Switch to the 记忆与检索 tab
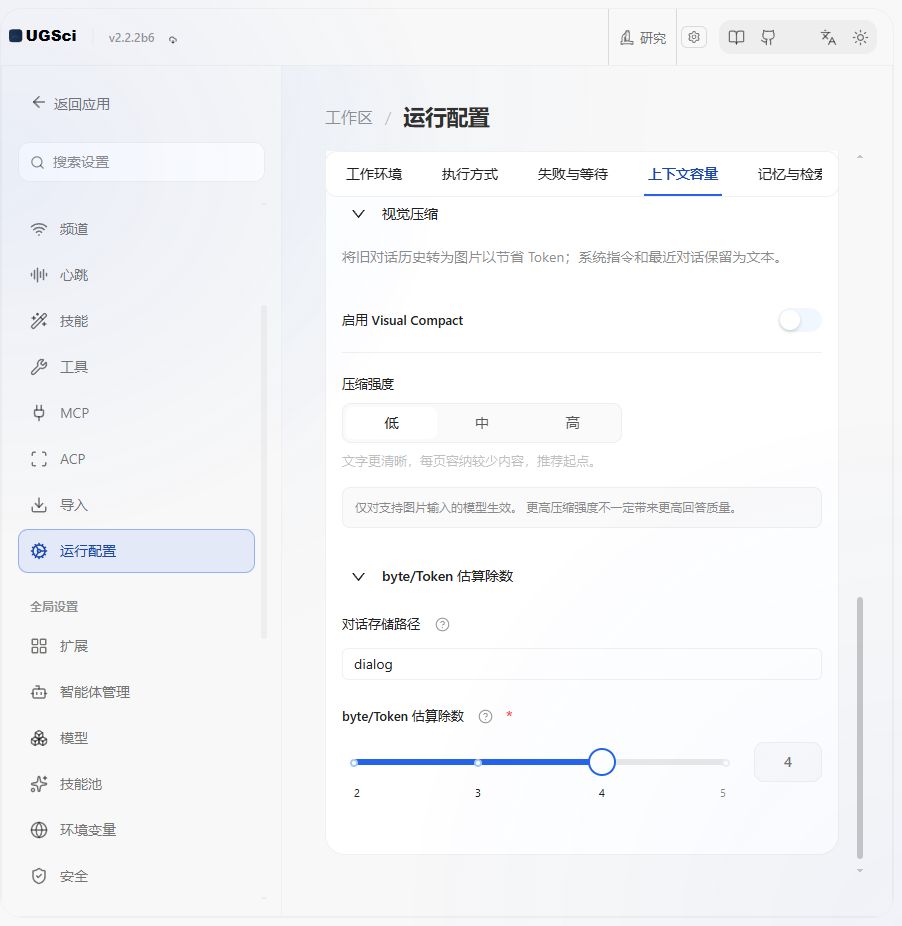 coord(790,174)
